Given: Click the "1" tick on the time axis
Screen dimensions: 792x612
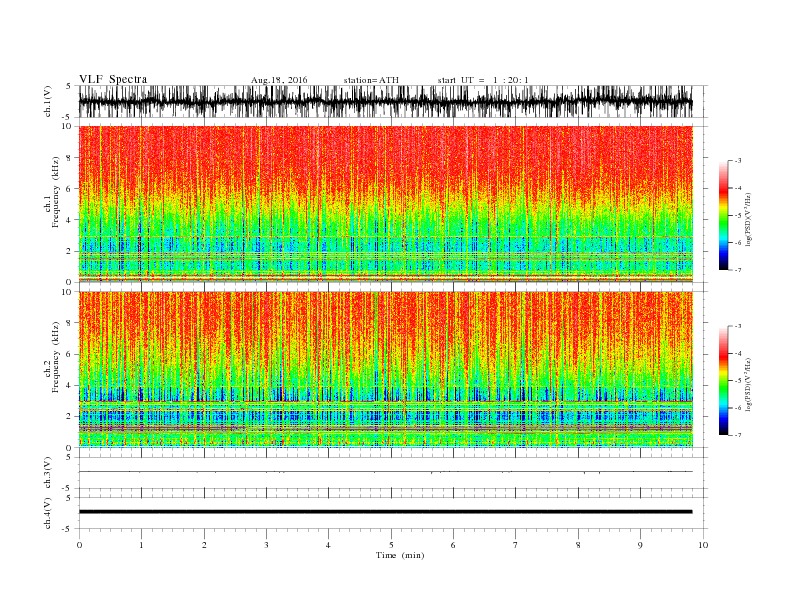Looking at the screenshot, I should pos(141,545).
